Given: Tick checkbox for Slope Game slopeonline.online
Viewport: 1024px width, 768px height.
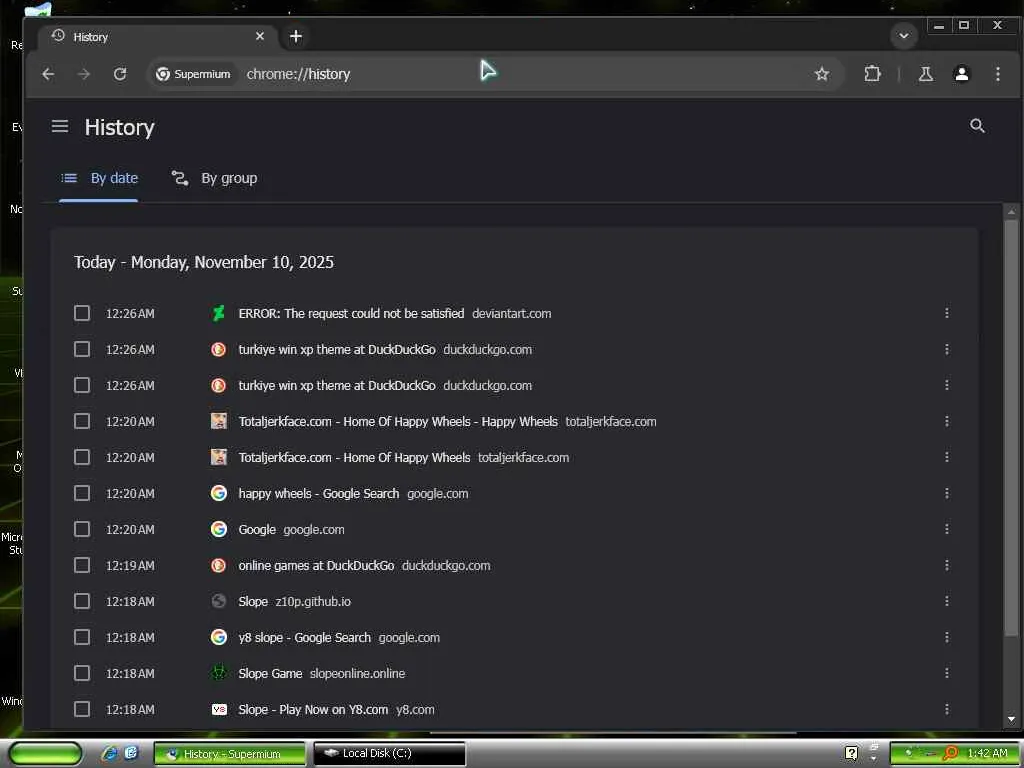Looking at the screenshot, I should (x=82, y=673).
